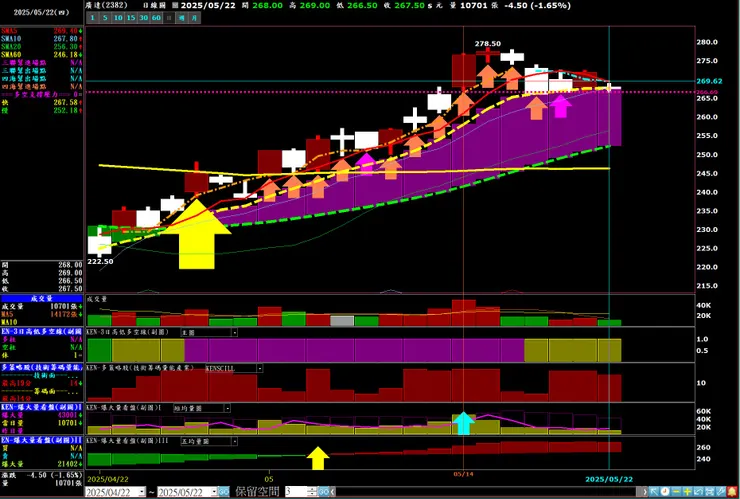Click the 多策略股 panel header
The width and height of the screenshot is (740, 499).
tap(42, 367)
